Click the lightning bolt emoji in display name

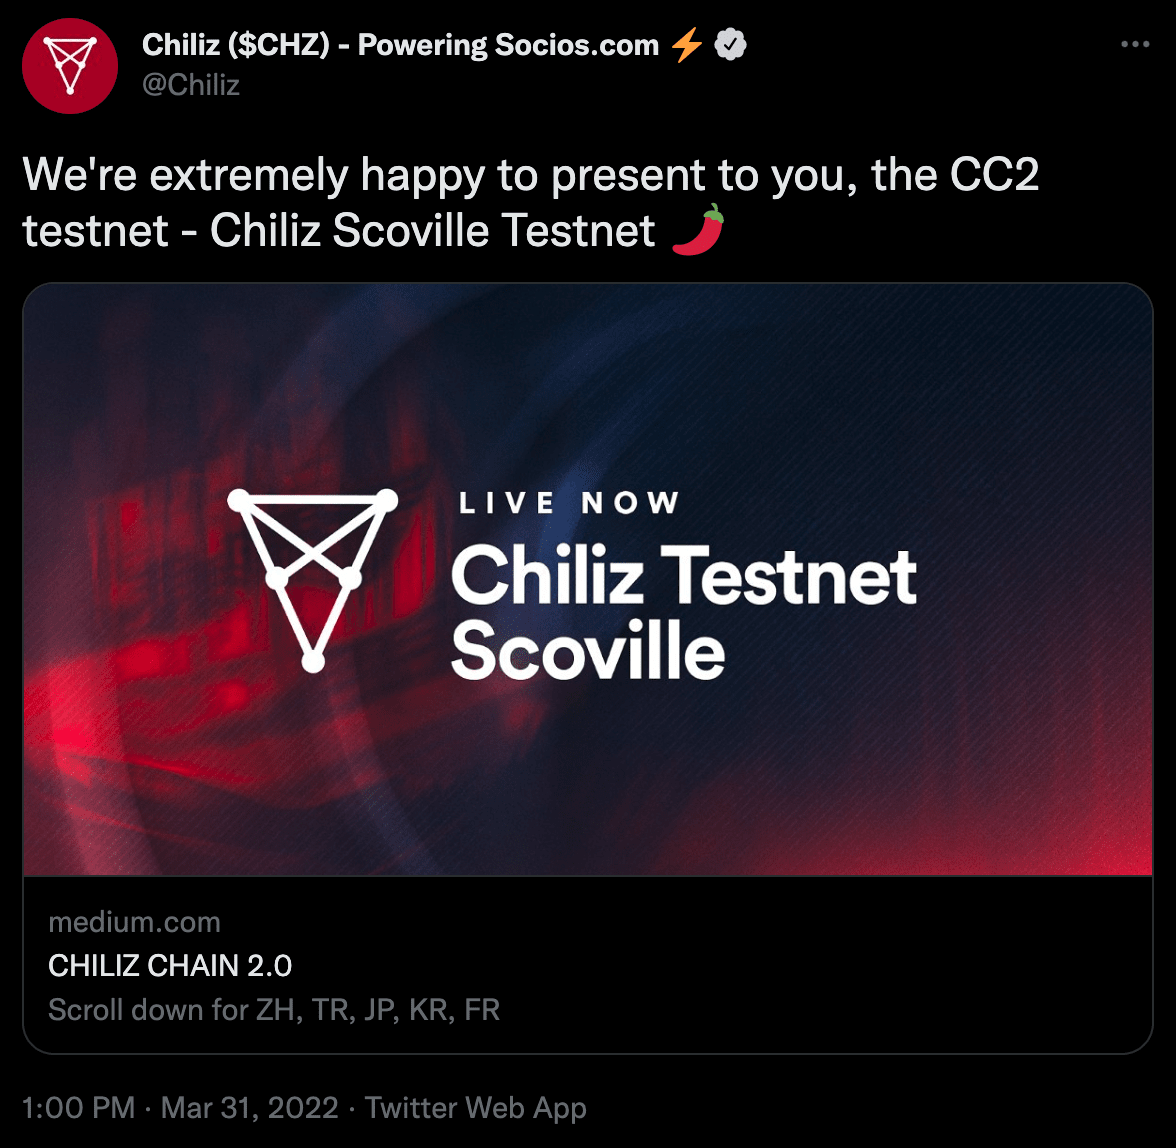[x=686, y=45]
